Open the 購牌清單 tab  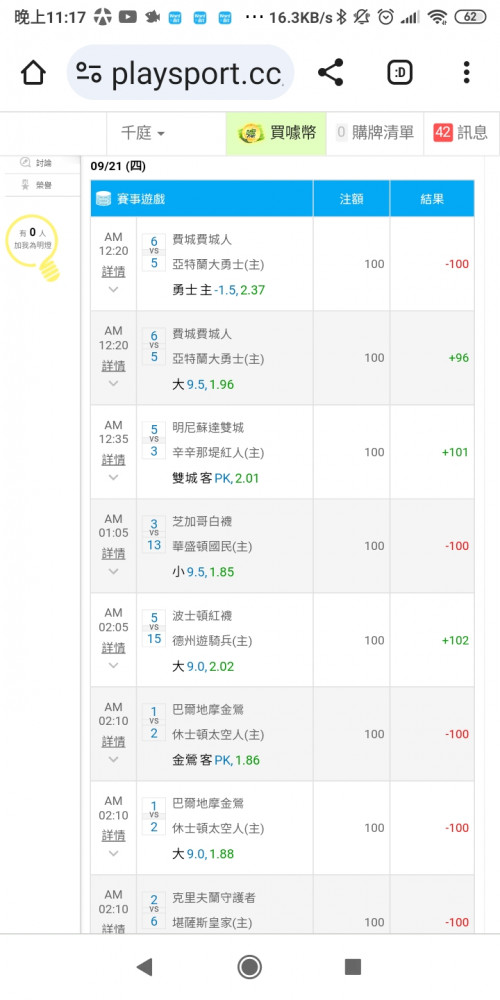point(375,133)
